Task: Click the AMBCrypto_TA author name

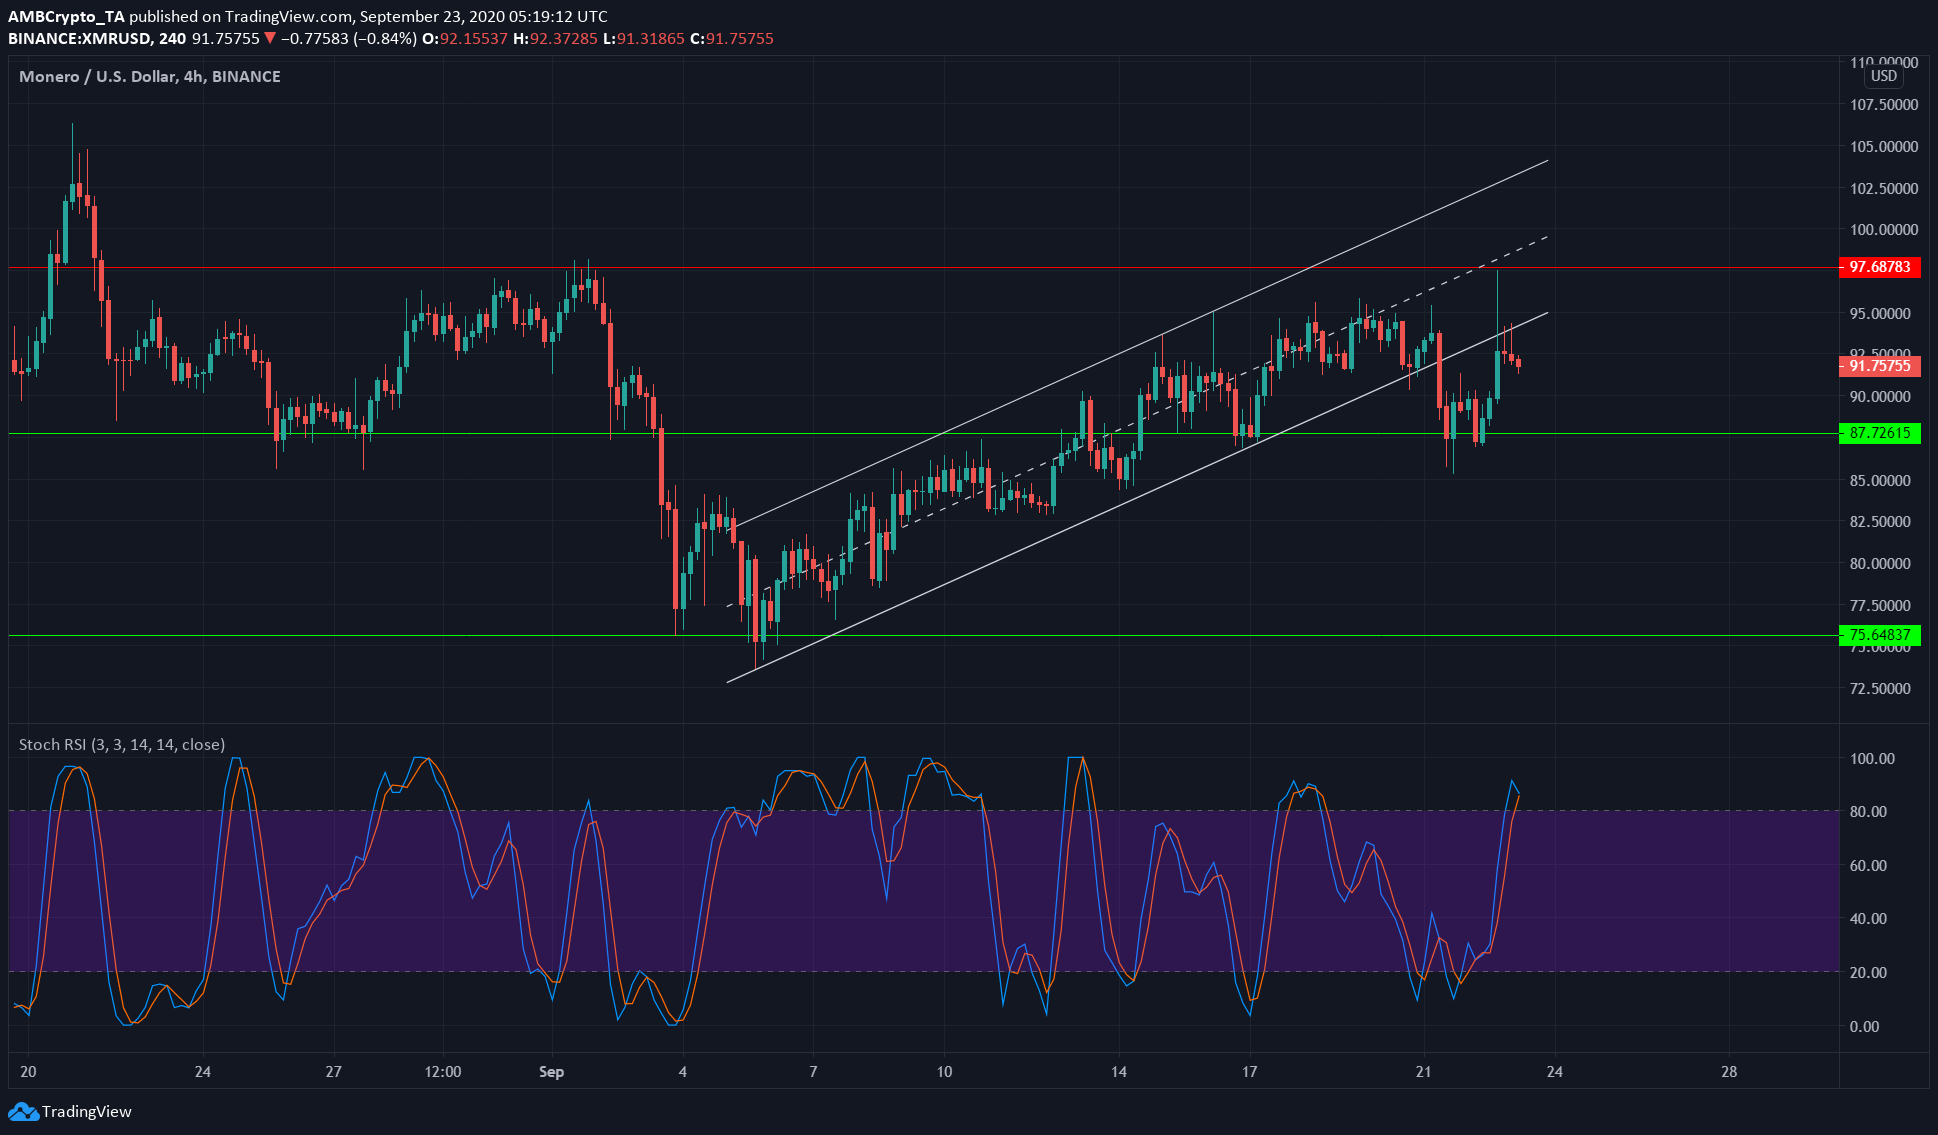Action: coord(66,17)
